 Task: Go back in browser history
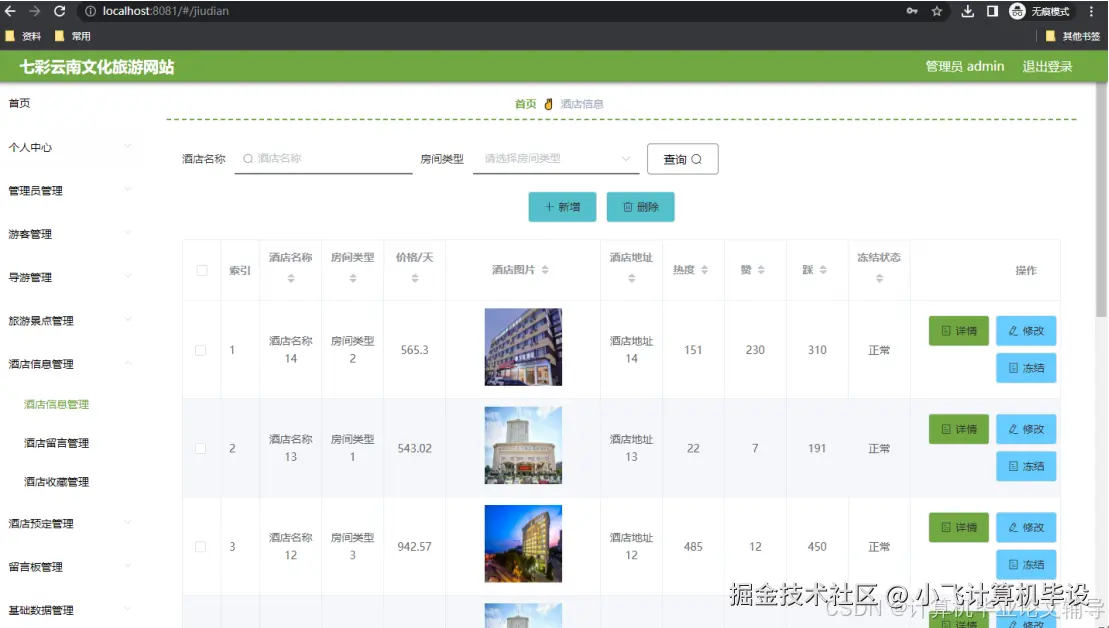tap(10, 11)
